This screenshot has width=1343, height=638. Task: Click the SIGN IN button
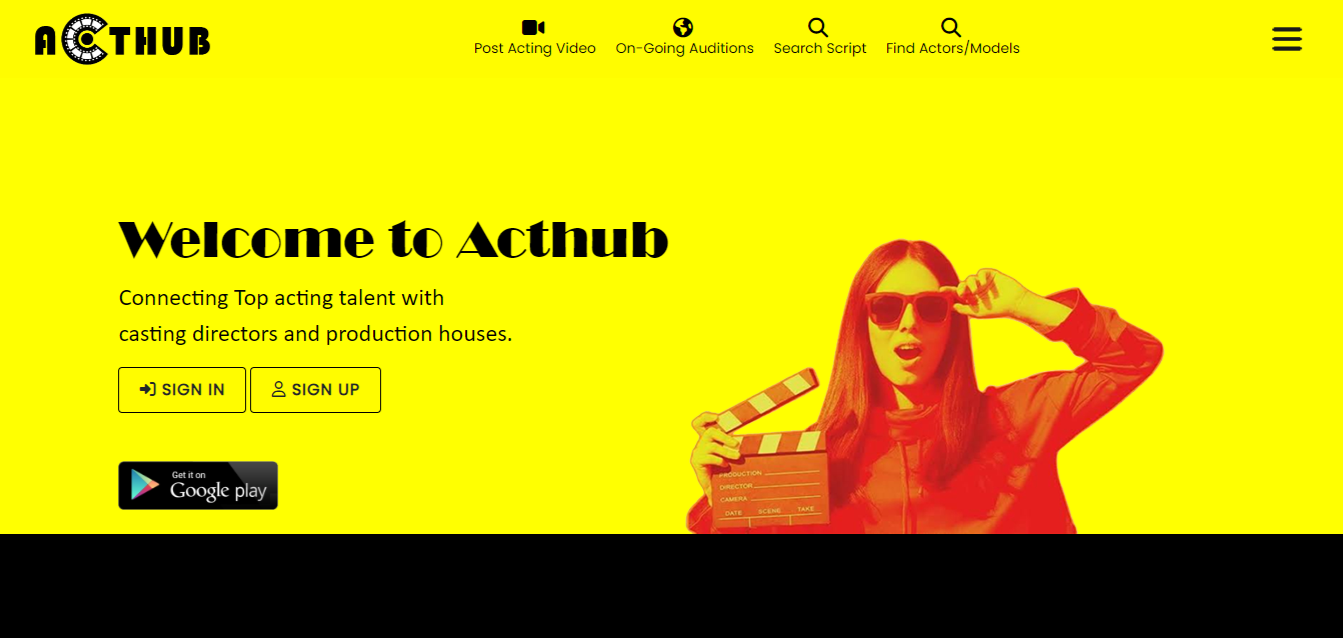[182, 390]
